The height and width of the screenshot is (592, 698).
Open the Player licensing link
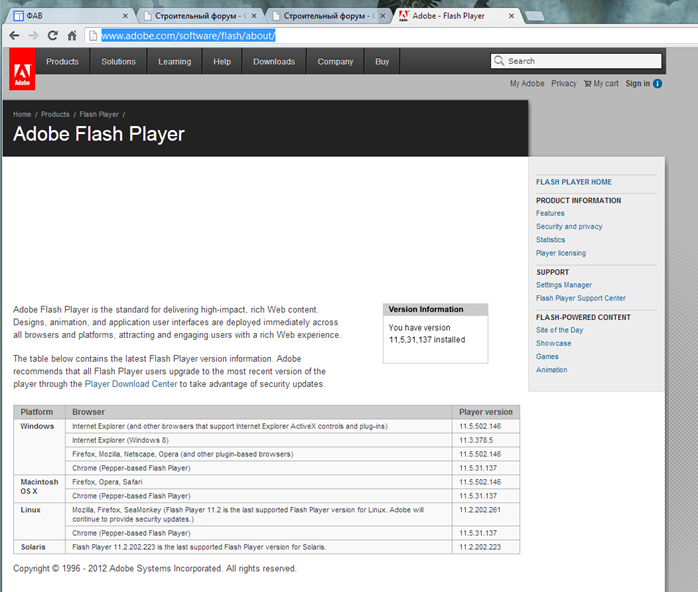(561, 253)
